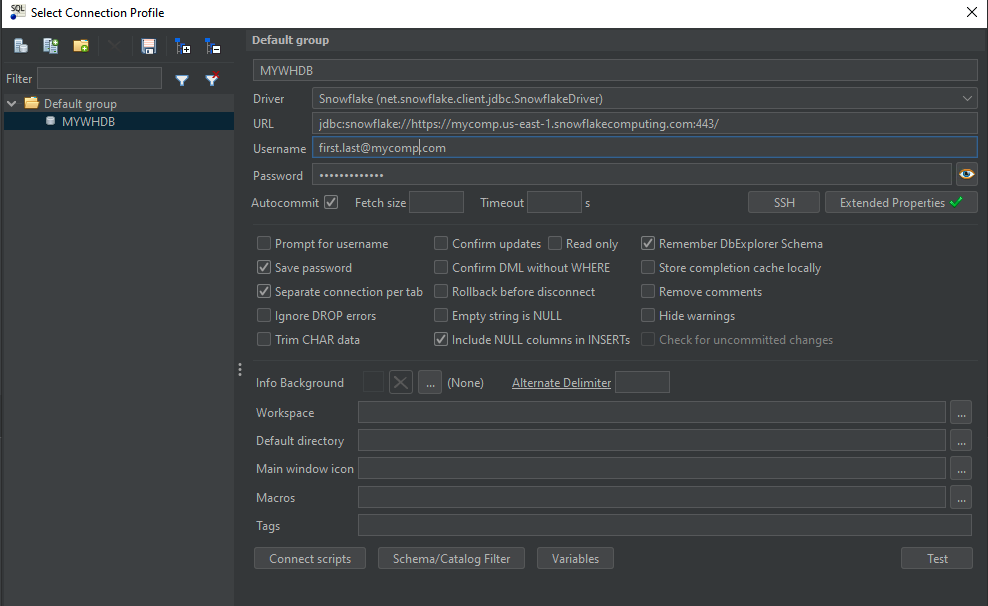Create a new connection profile
This screenshot has height=606, width=988.
(x=20, y=45)
